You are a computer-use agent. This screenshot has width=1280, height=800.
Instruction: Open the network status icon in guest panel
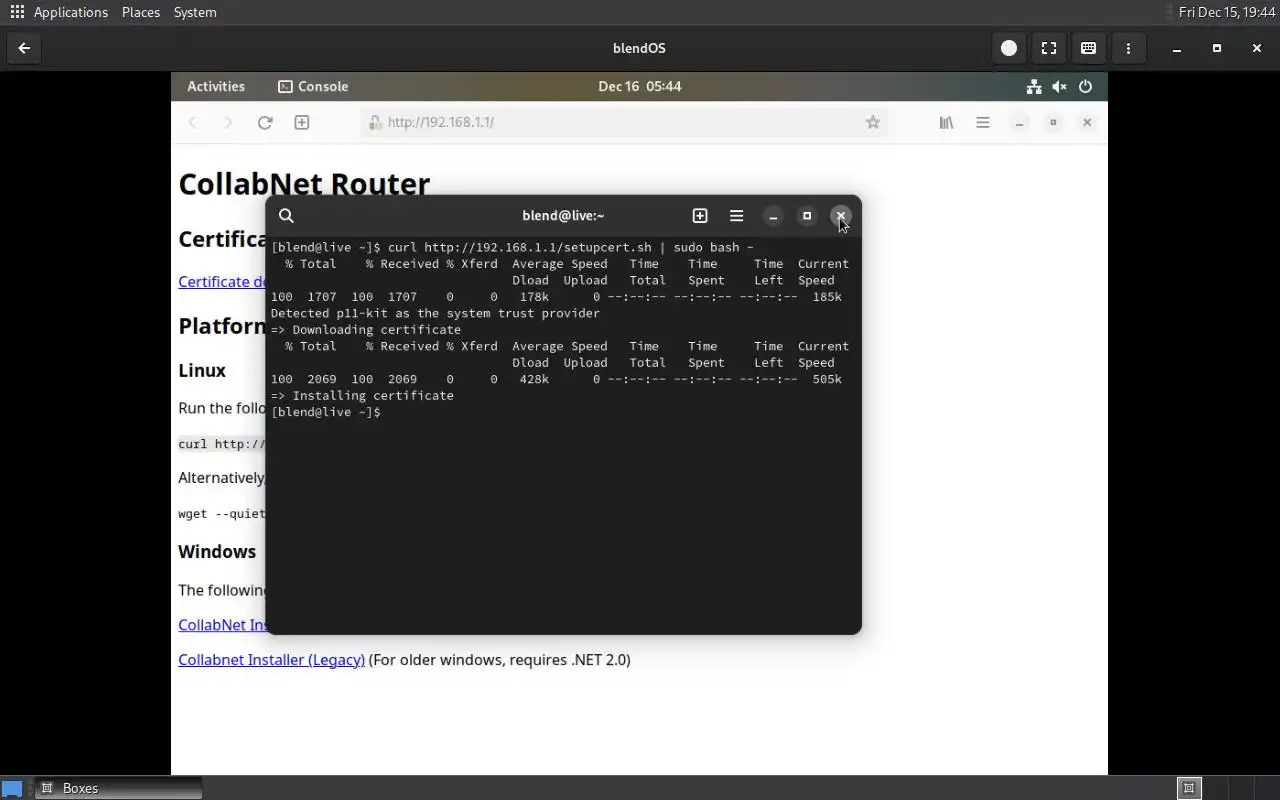1034,86
